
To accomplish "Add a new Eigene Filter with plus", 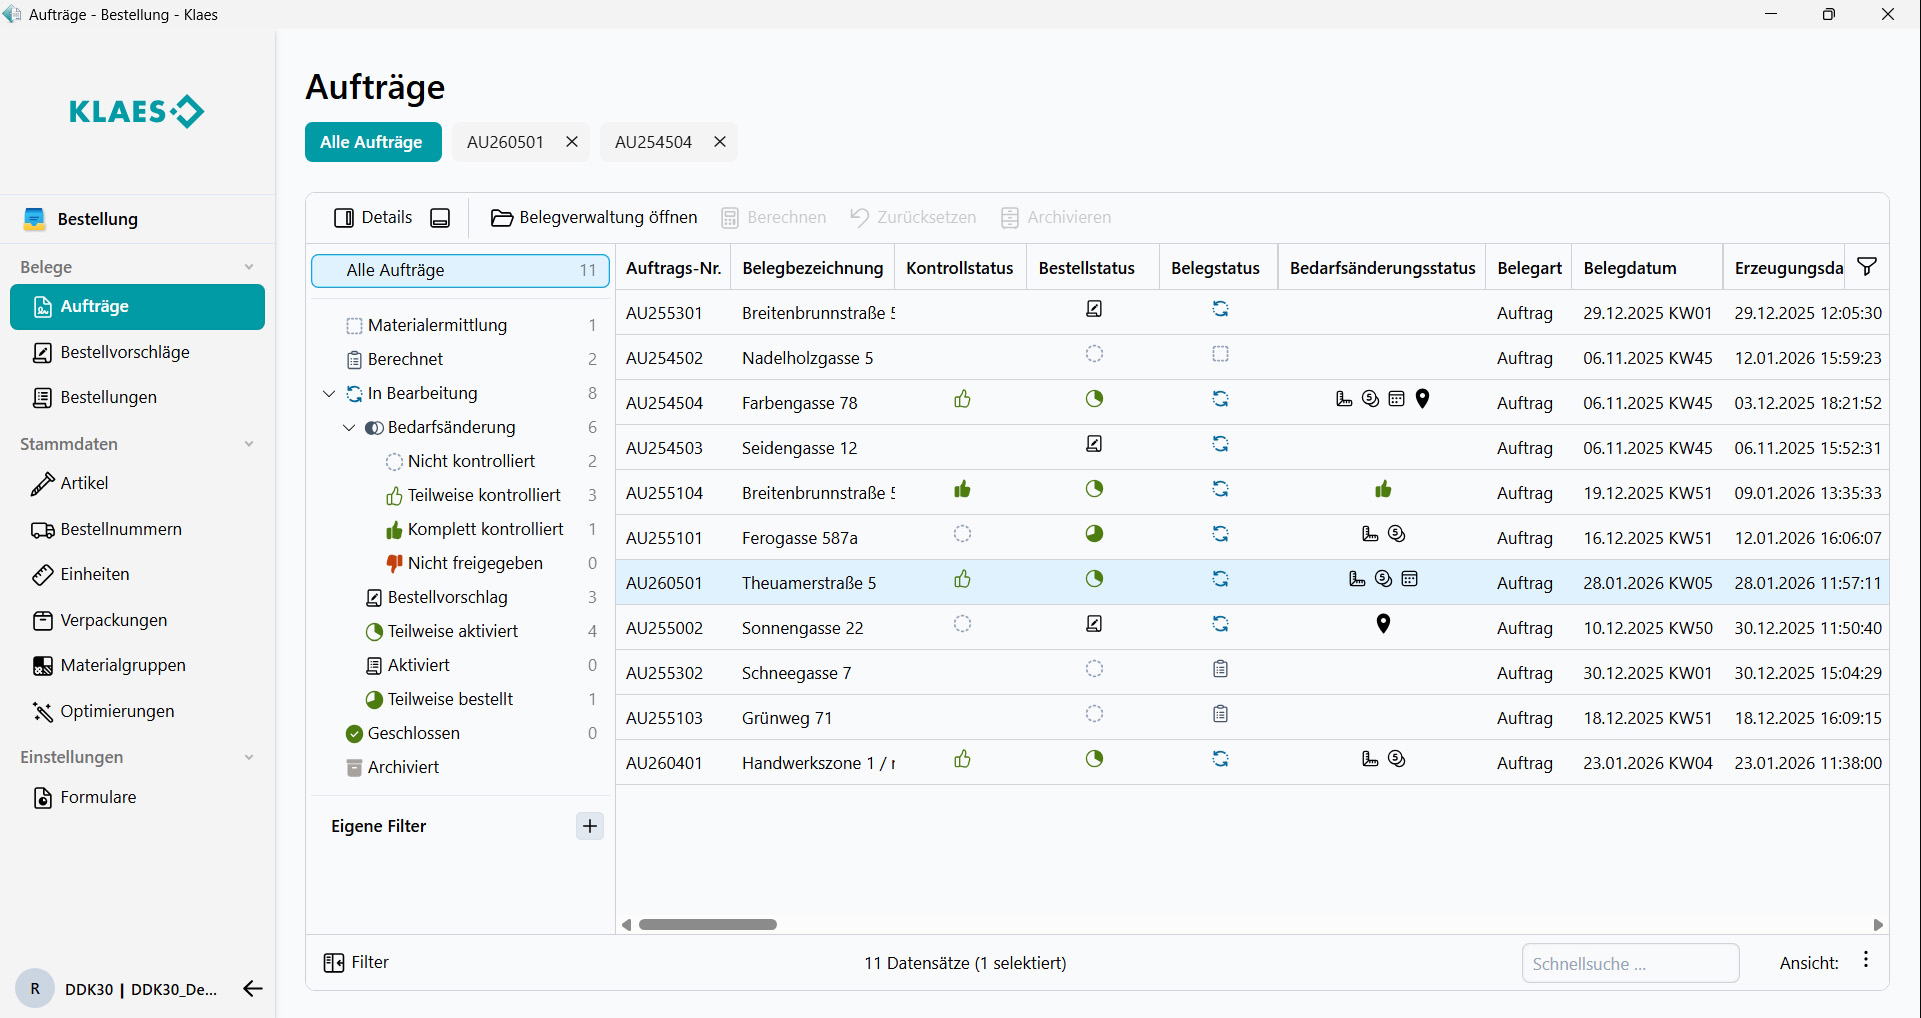I will click(590, 826).
